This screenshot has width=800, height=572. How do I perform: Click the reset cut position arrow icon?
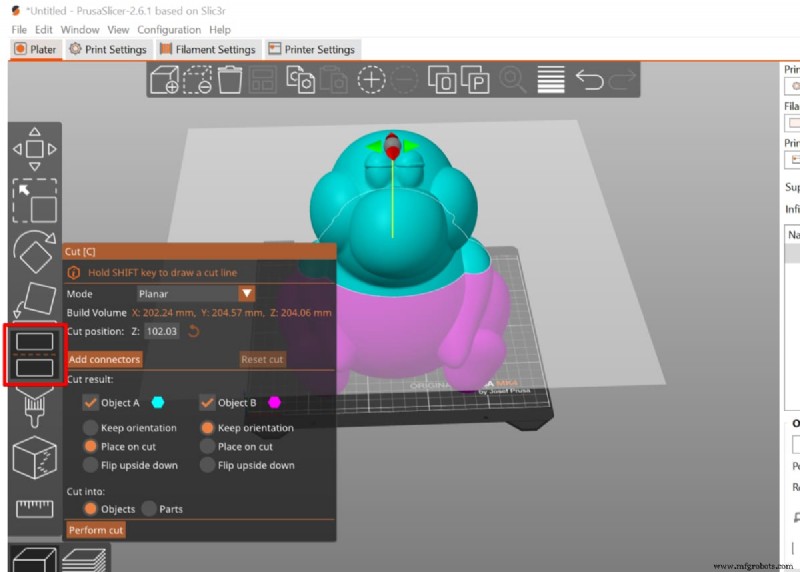click(x=193, y=332)
